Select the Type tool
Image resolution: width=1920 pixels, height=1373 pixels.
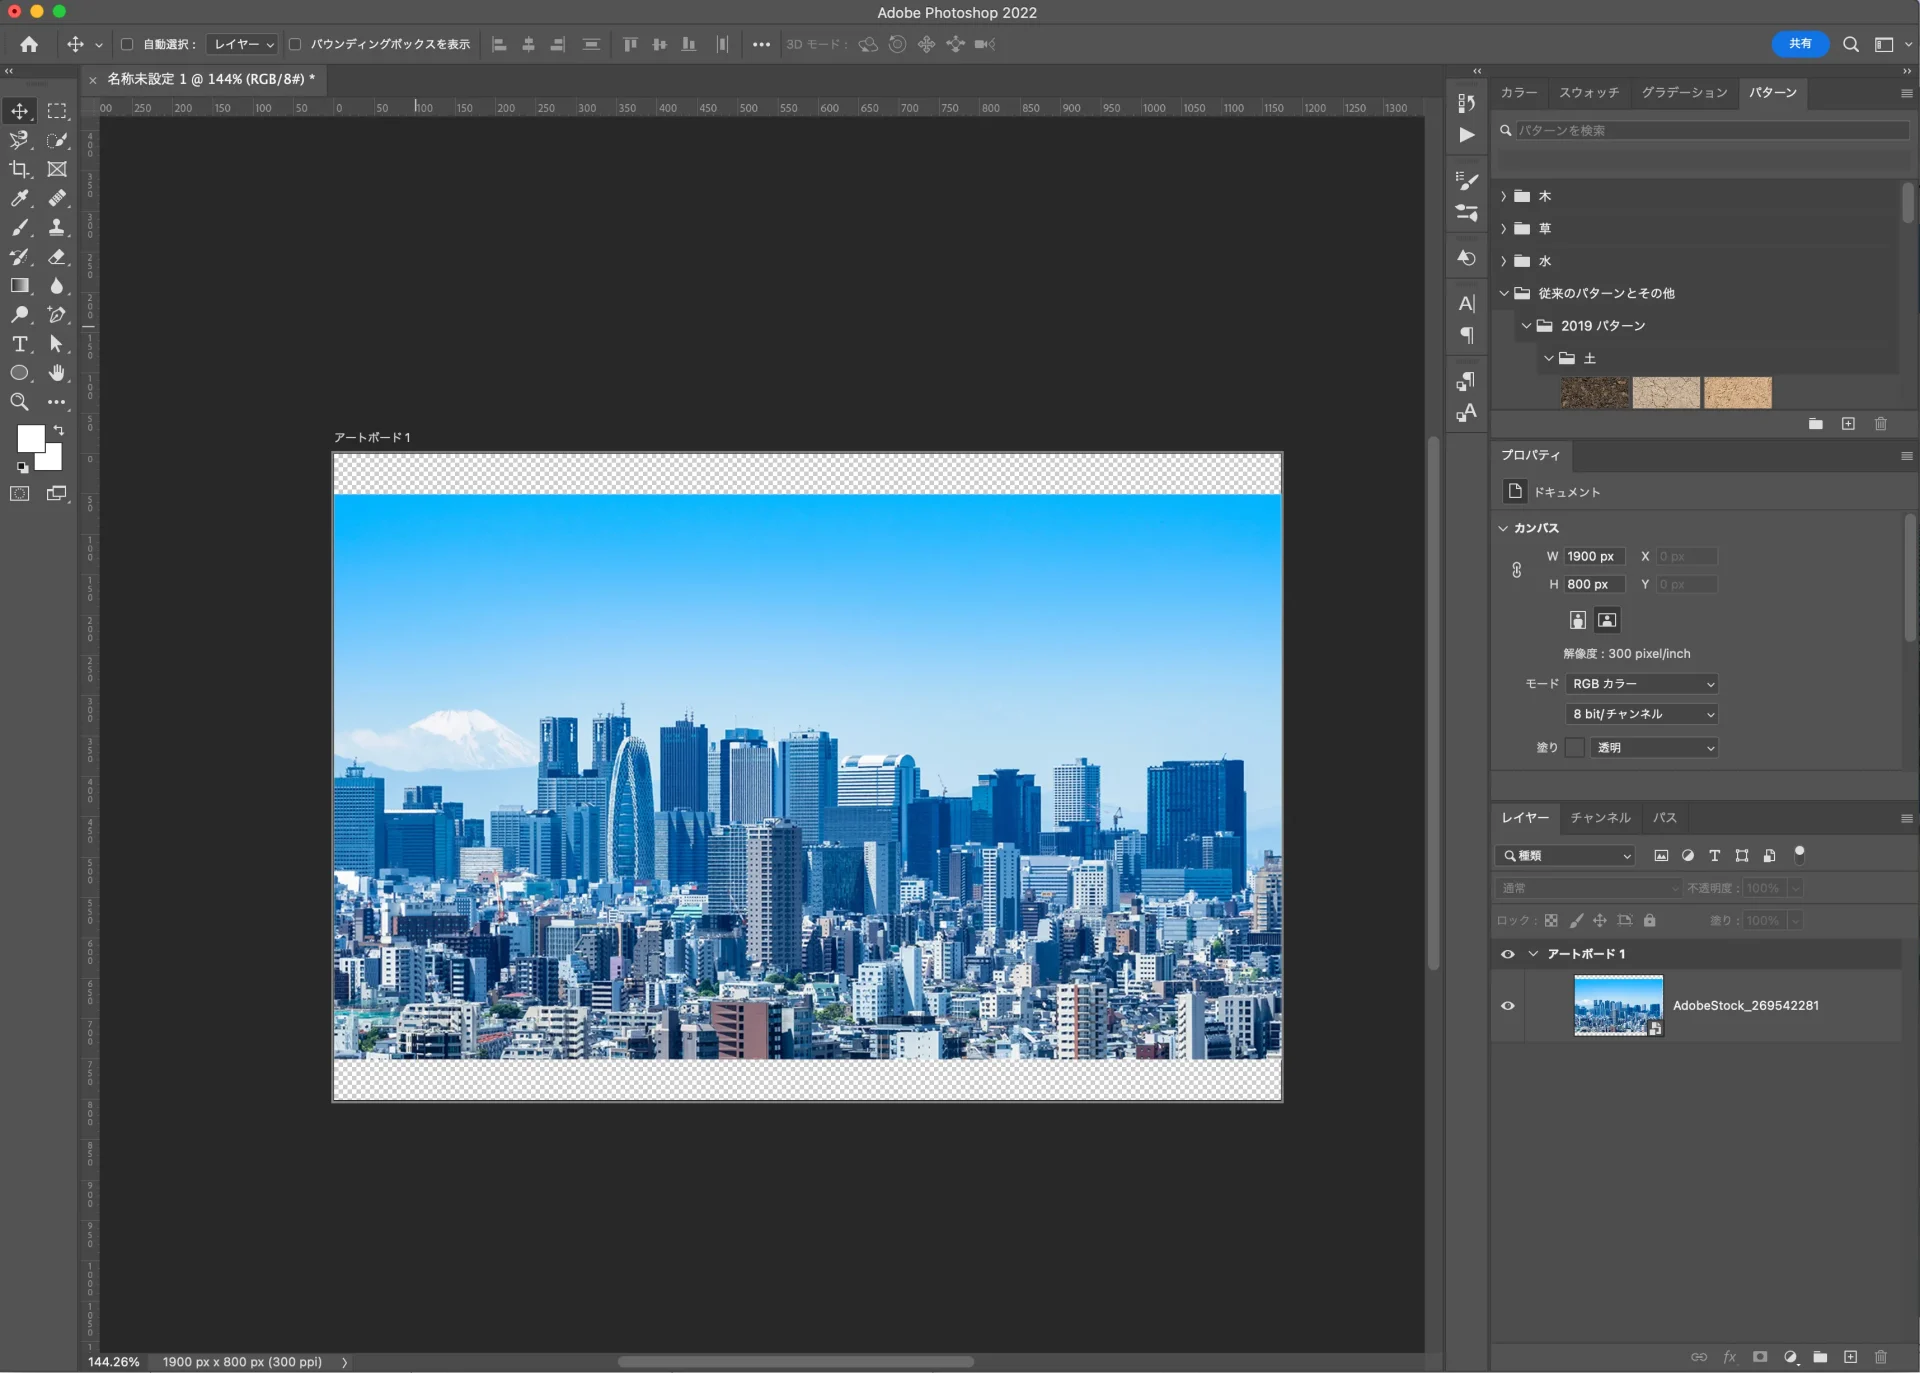click(x=20, y=344)
